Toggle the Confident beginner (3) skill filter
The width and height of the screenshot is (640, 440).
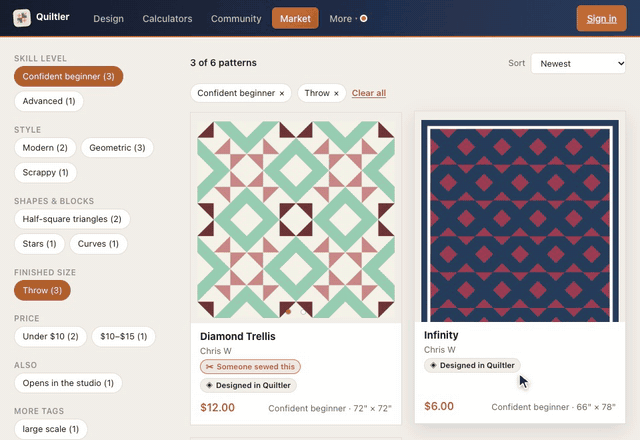click(x=69, y=76)
